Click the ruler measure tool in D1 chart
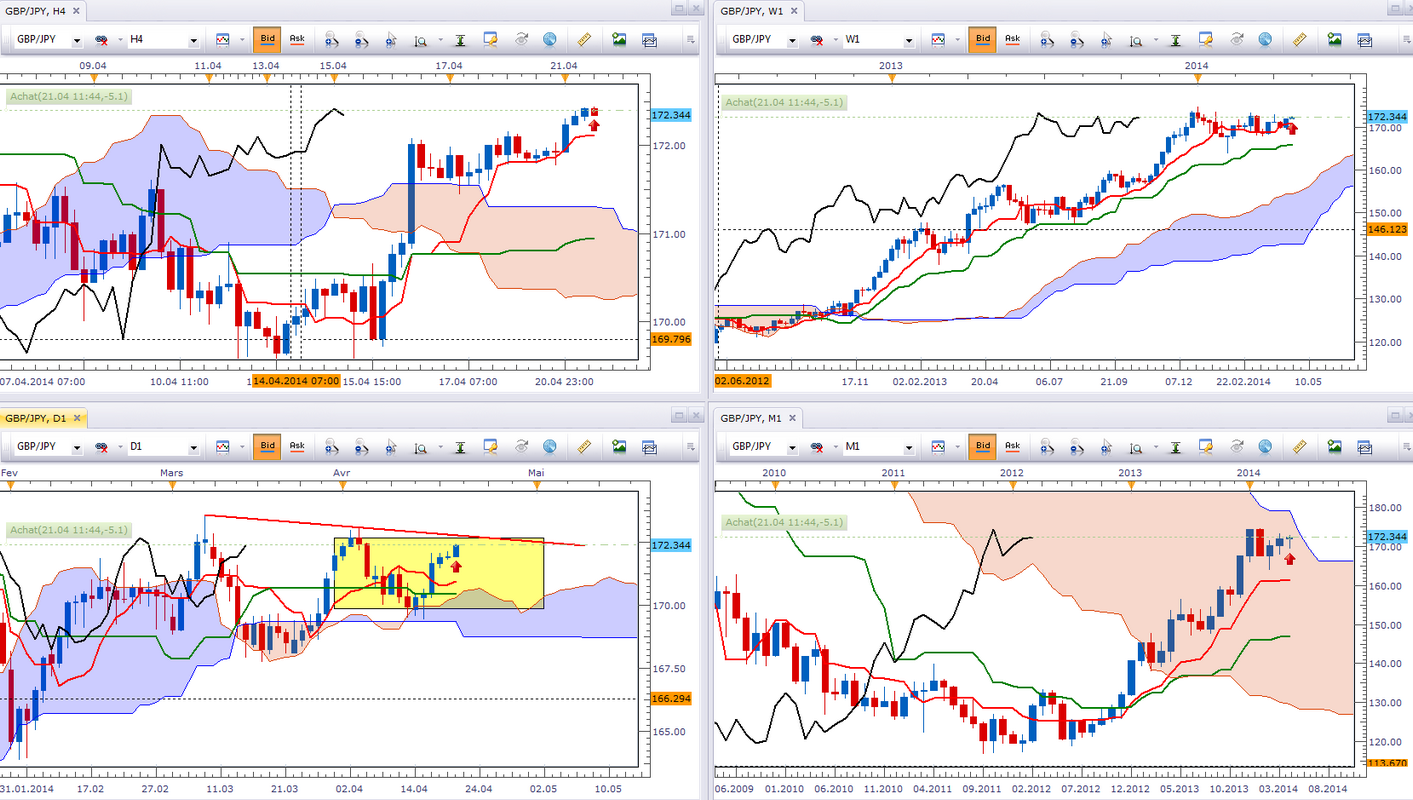1413x800 pixels. tap(585, 447)
